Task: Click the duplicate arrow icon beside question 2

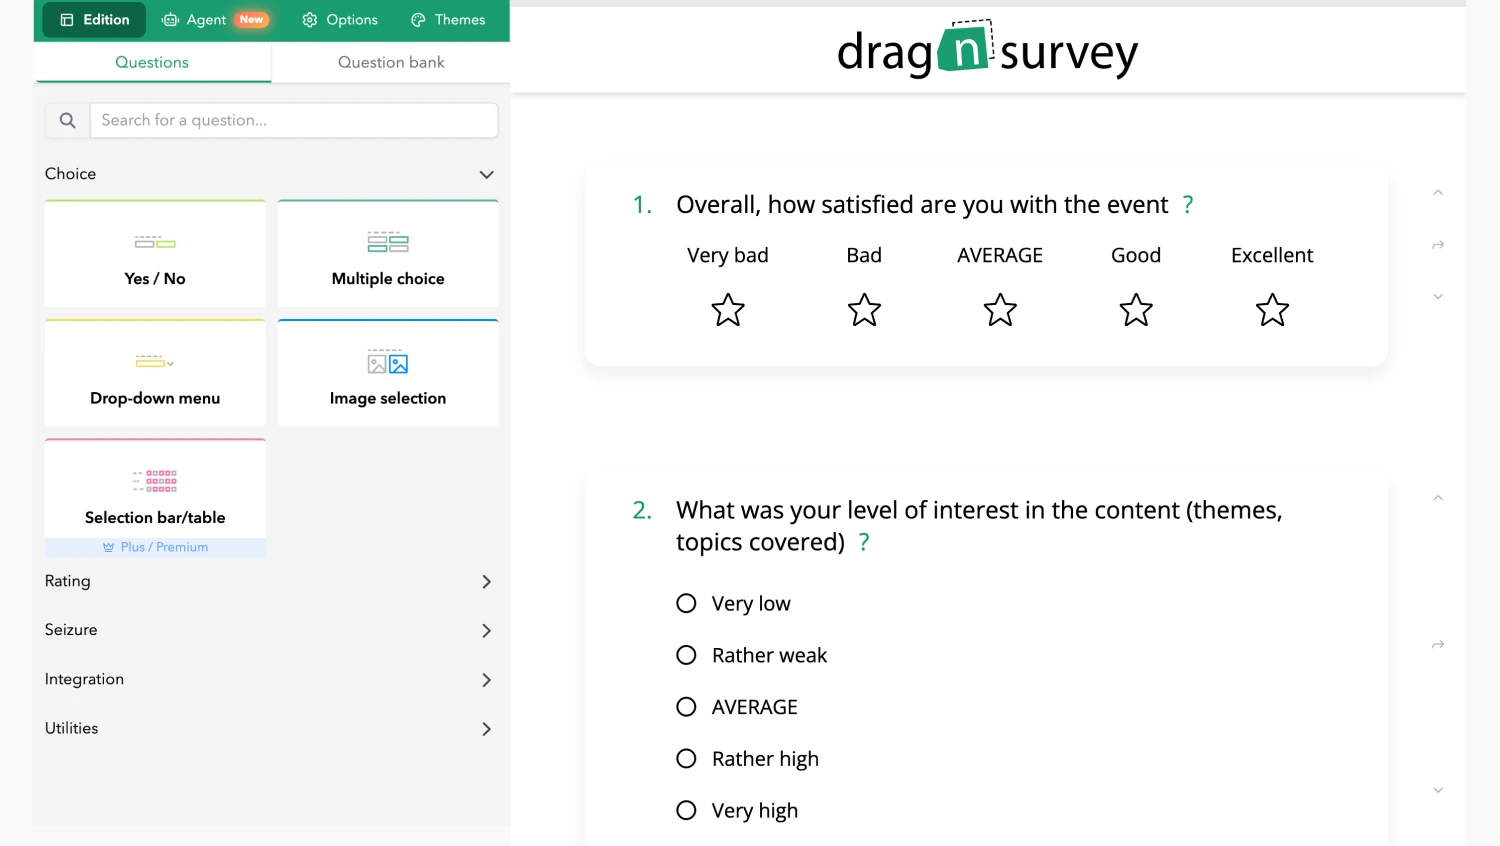Action: [x=1438, y=645]
